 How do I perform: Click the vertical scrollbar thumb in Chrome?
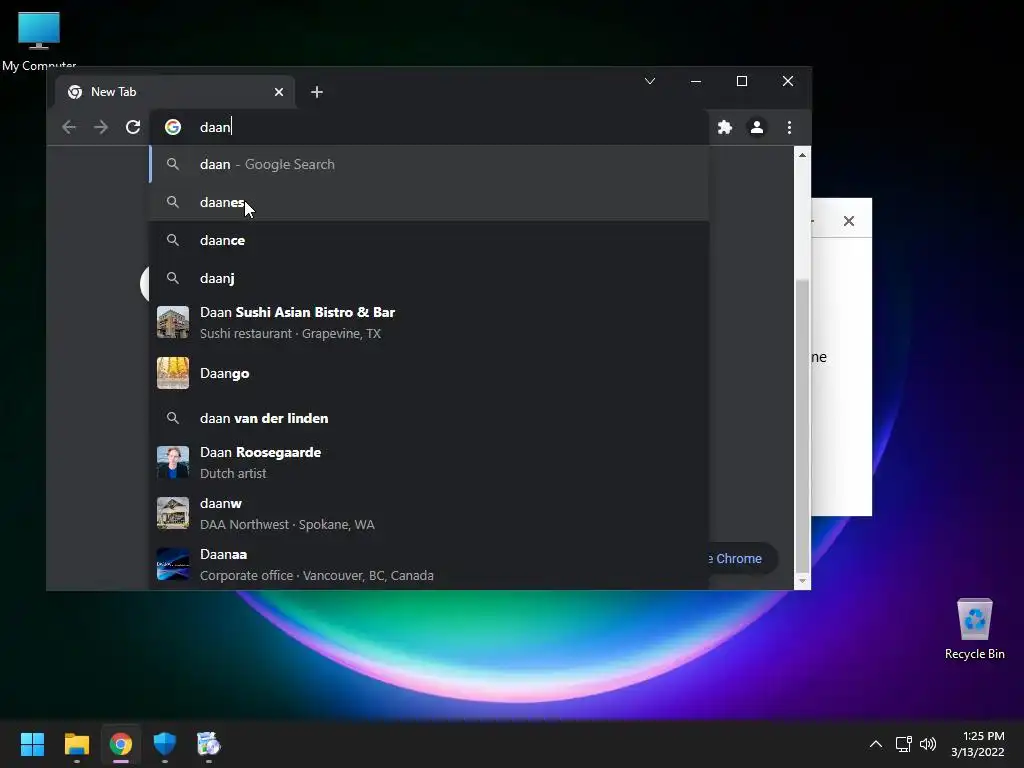tap(802, 424)
